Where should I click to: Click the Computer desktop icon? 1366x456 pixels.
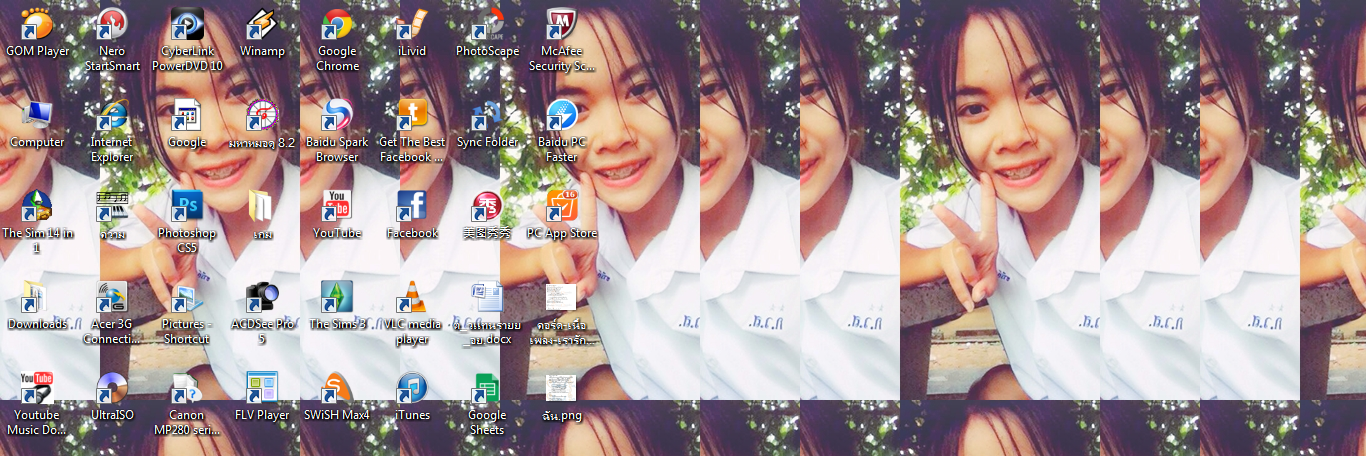coord(37,115)
